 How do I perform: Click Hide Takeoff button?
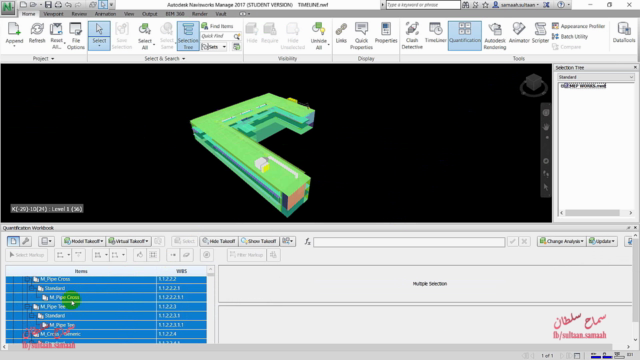pyautogui.click(x=218, y=241)
